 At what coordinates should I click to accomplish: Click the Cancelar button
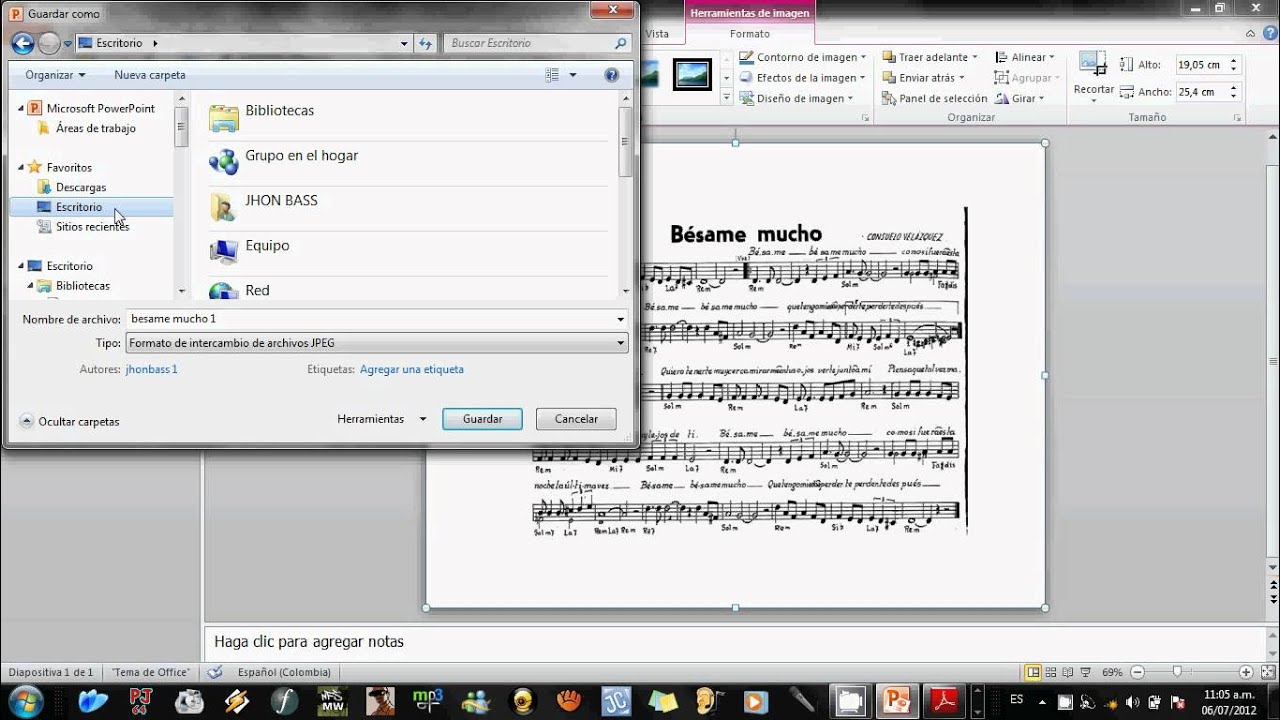(576, 419)
